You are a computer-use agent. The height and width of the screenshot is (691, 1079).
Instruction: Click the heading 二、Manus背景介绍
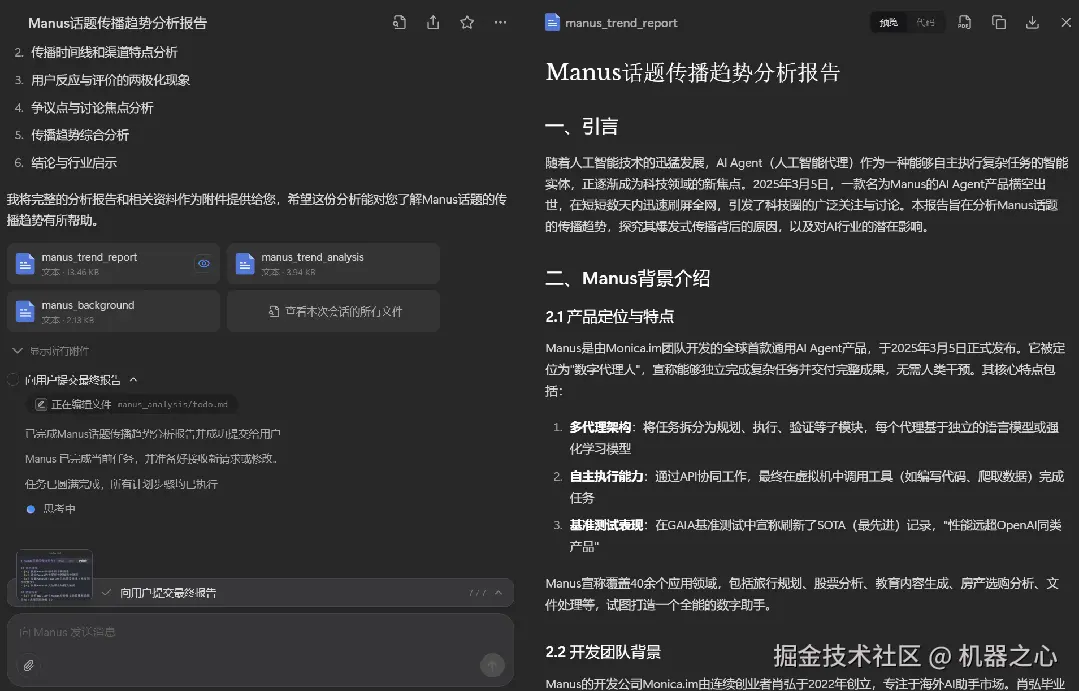[628, 278]
